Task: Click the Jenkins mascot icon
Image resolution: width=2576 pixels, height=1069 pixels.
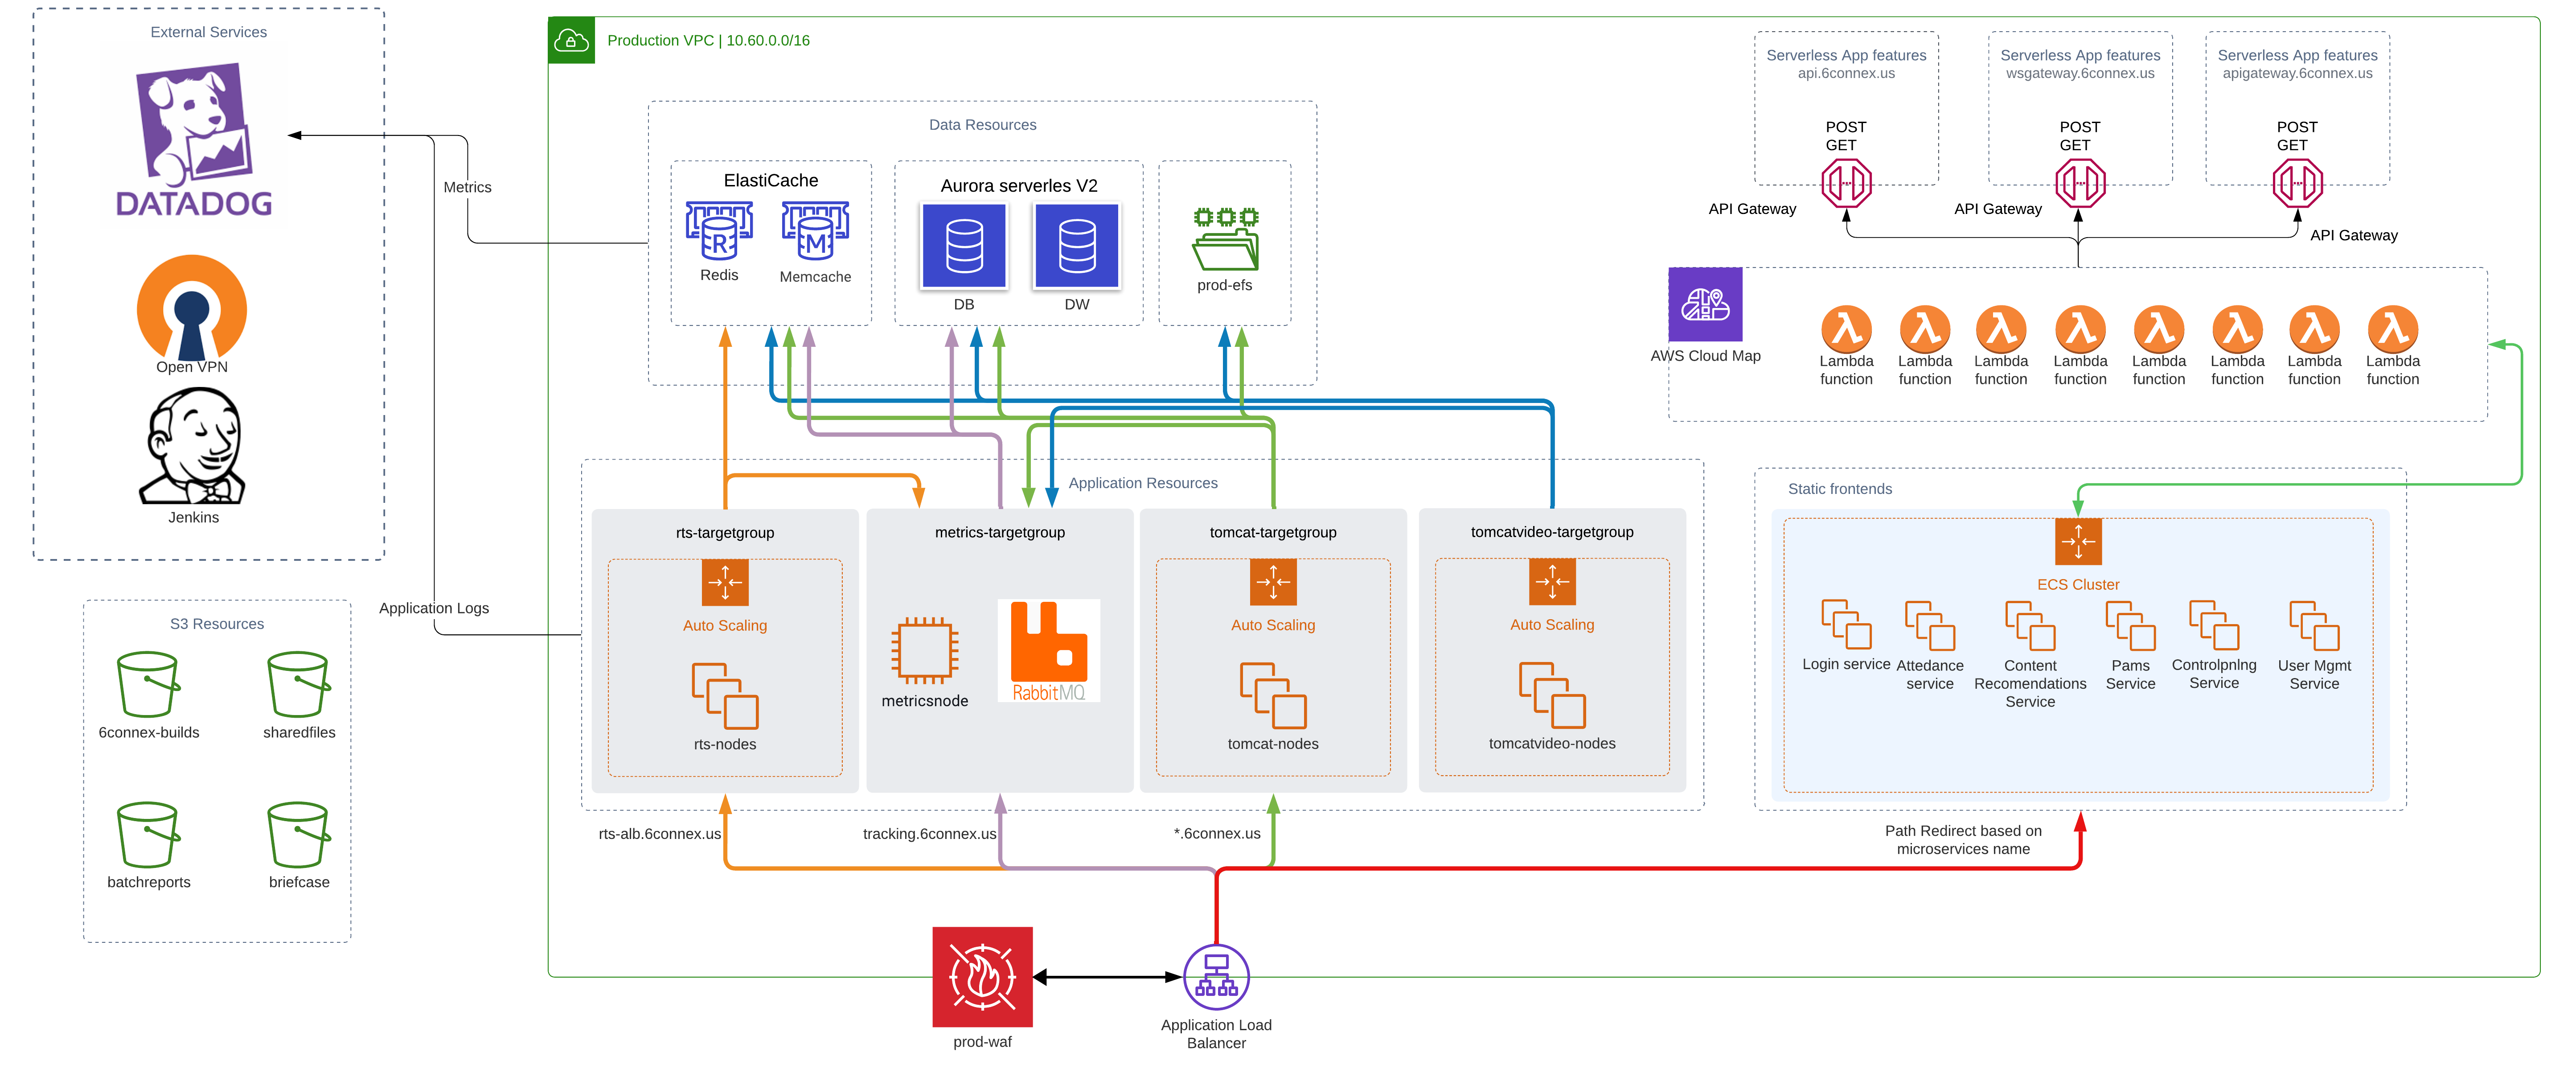Action: [192, 446]
